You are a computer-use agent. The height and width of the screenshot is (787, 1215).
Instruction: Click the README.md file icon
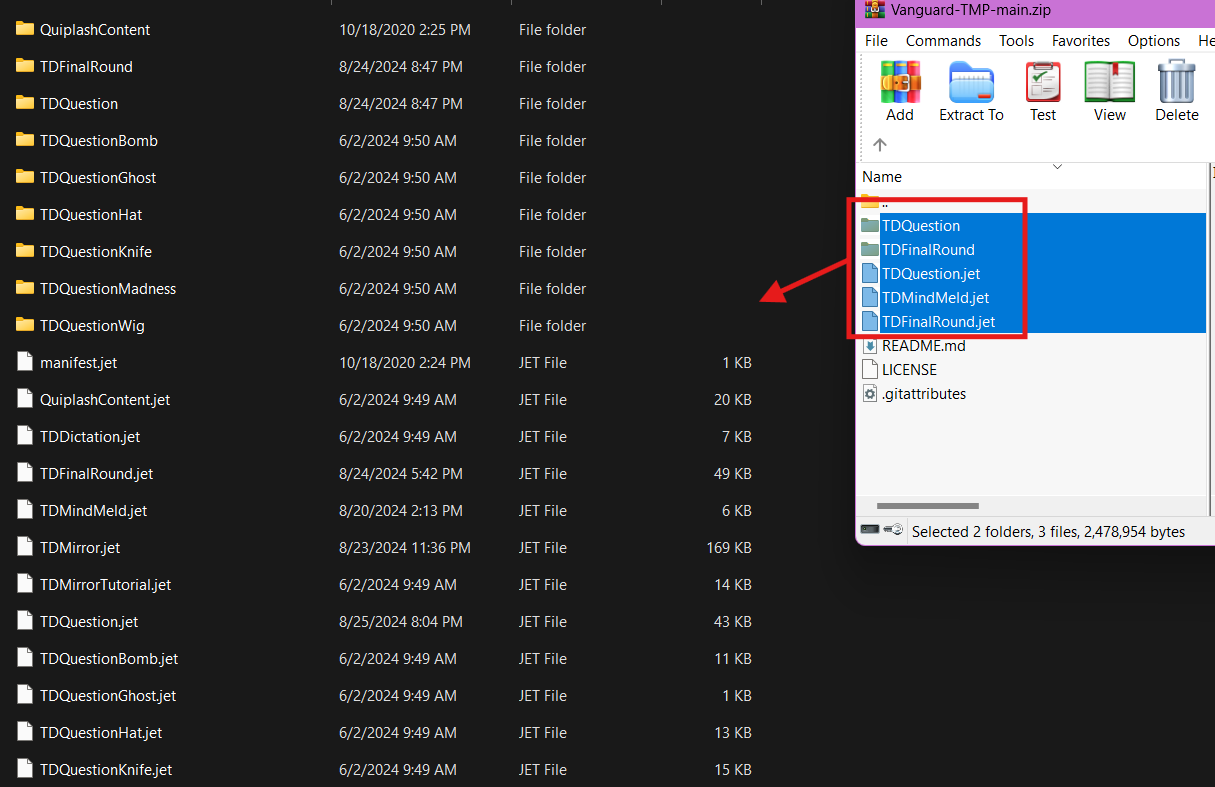[869, 346]
